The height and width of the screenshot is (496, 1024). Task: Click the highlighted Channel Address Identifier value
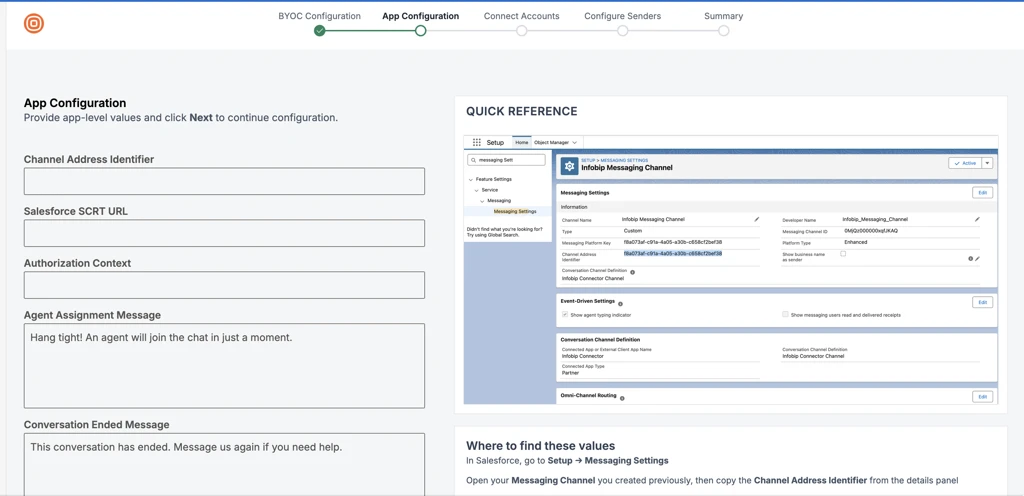pos(673,253)
